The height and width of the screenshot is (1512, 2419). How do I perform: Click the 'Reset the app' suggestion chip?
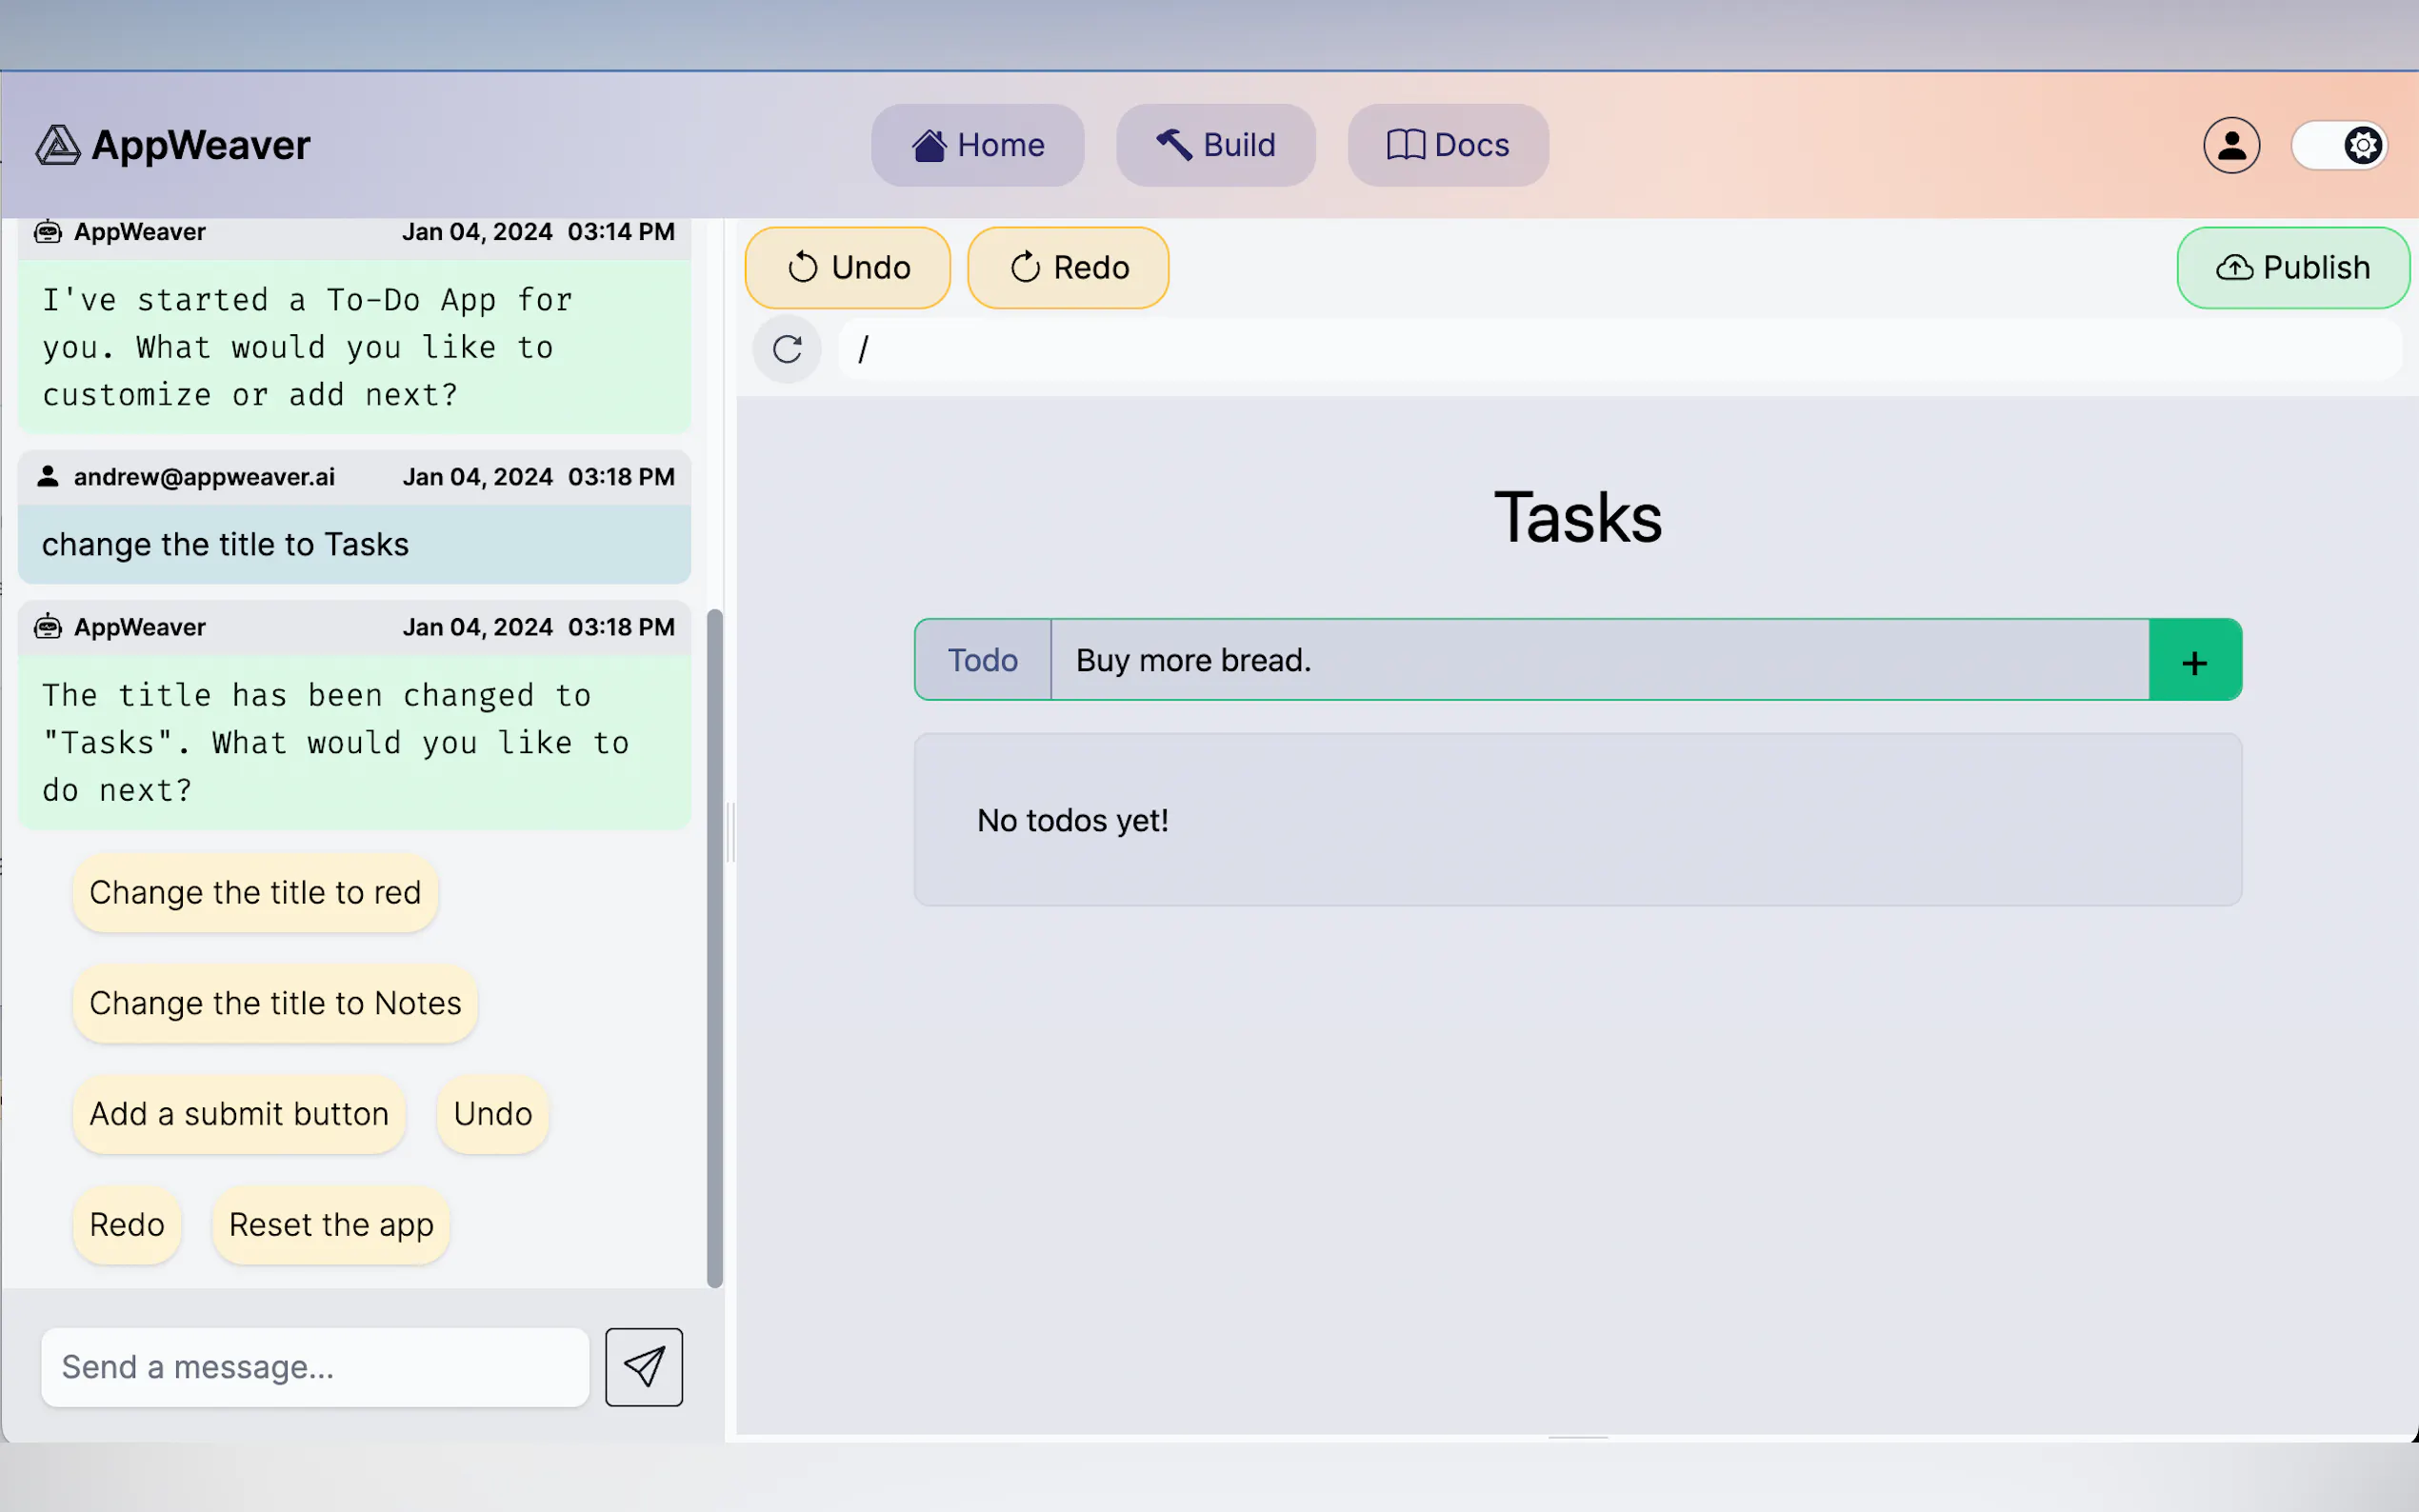point(331,1225)
